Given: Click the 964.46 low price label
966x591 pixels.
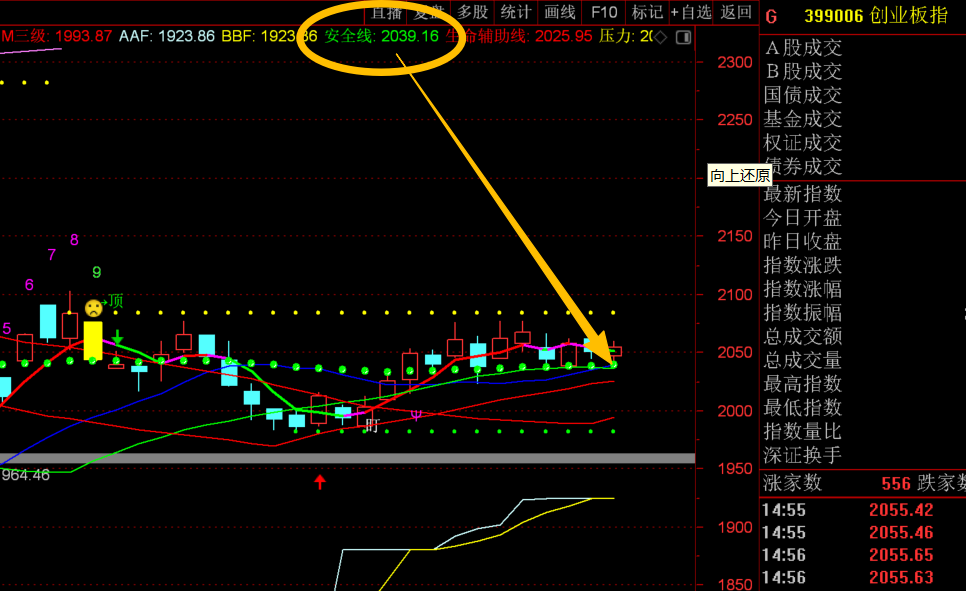Looking at the screenshot, I should click(25, 475).
